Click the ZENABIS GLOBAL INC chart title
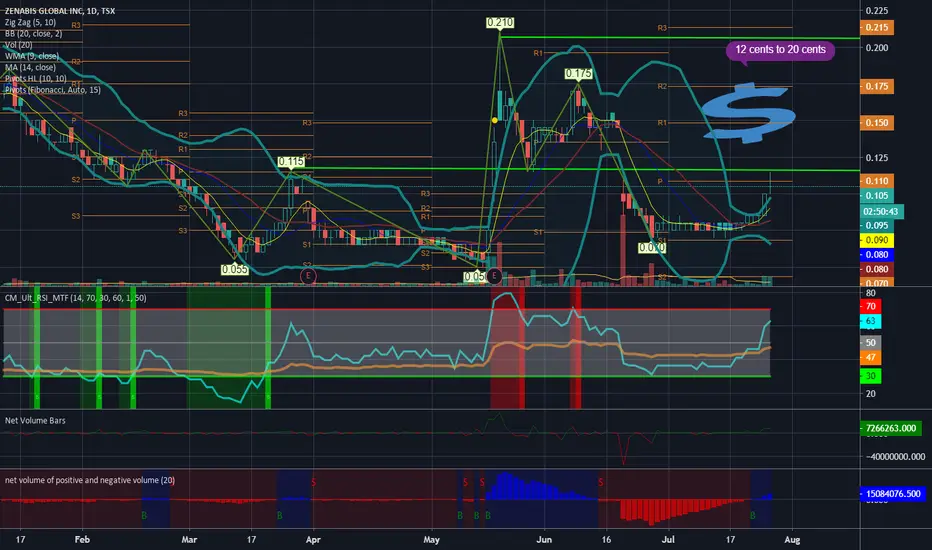Image resolution: width=932 pixels, height=550 pixels. [x=59, y=11]
